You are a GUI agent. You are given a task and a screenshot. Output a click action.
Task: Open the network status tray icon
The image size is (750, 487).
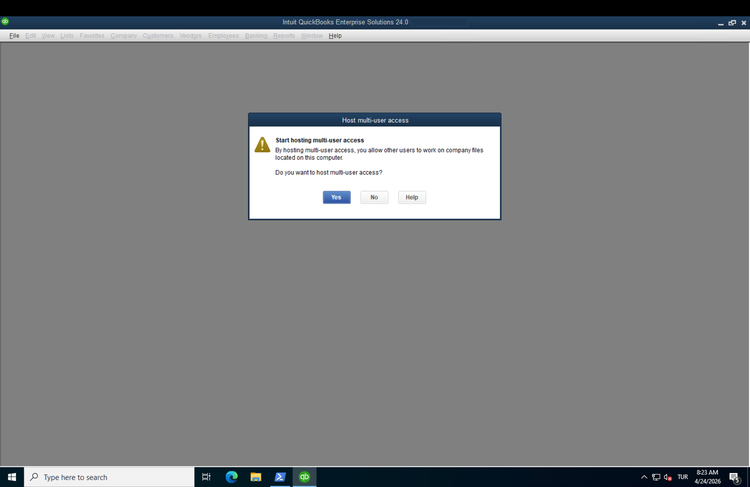(x=656, y=477)
